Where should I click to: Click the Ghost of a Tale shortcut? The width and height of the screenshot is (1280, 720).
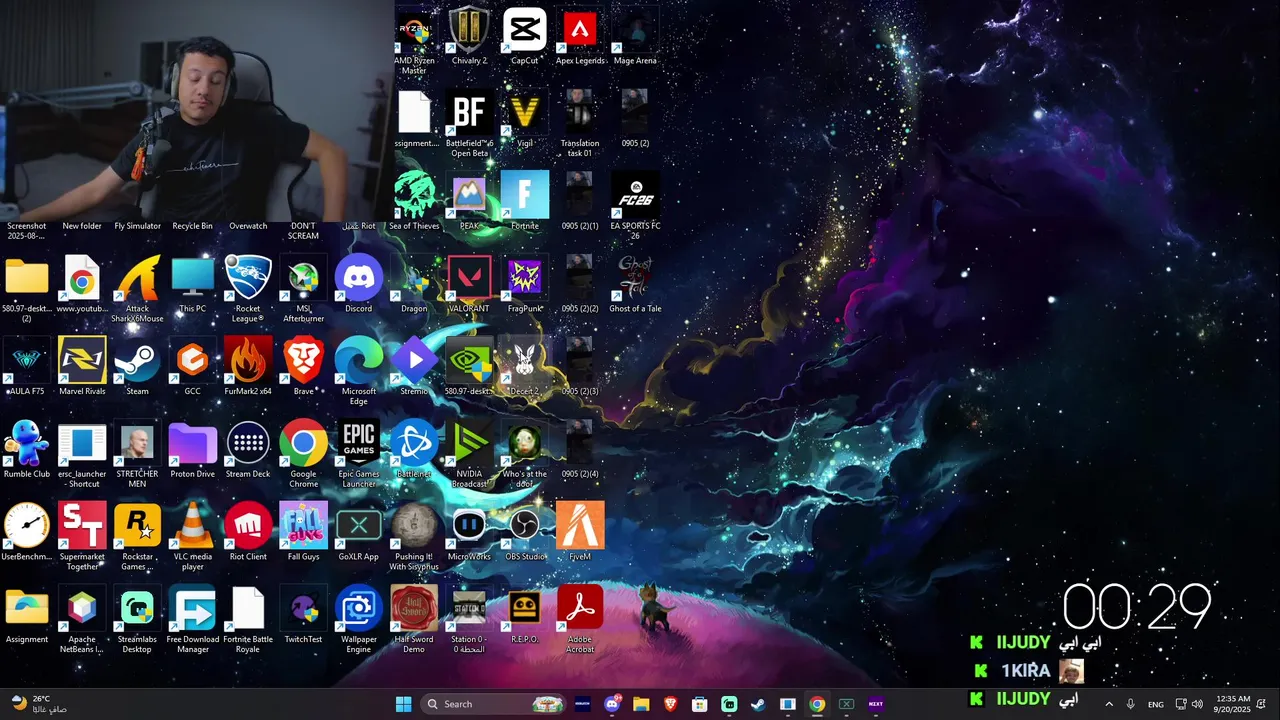(x=635, y=279)
